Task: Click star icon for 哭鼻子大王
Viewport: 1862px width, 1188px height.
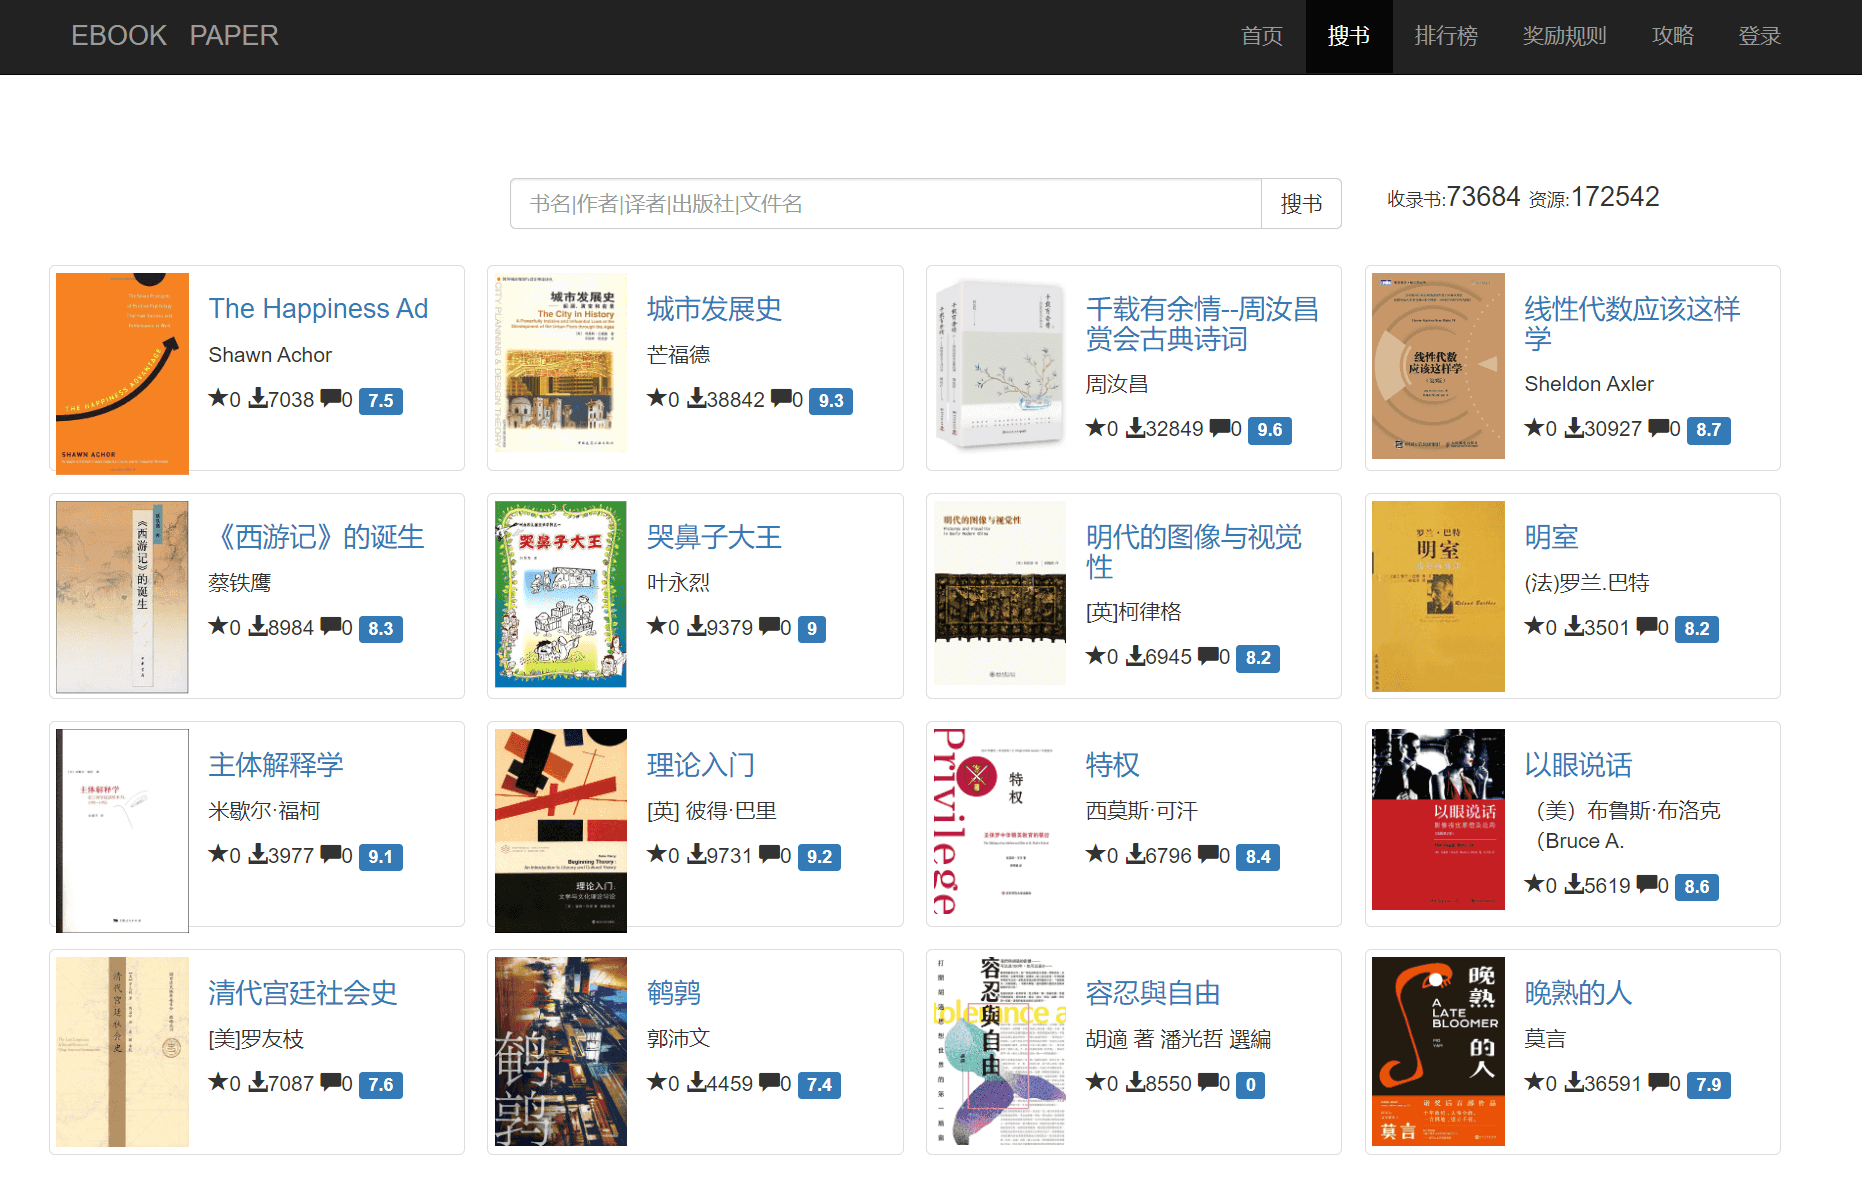Action: click(656, 626)
